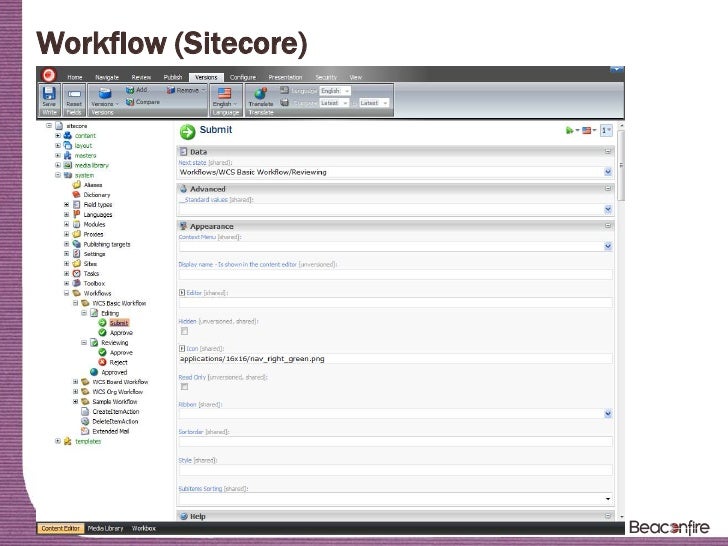Click the DeleteItemAction icon in tree

(85, 421)
